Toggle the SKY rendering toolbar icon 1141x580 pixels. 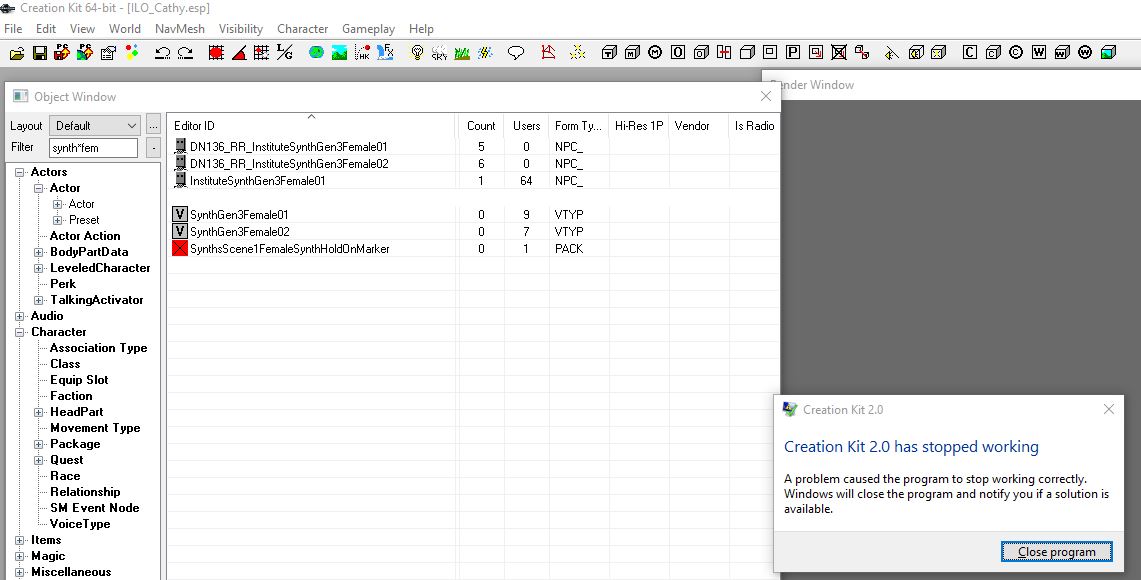(439, 53)
